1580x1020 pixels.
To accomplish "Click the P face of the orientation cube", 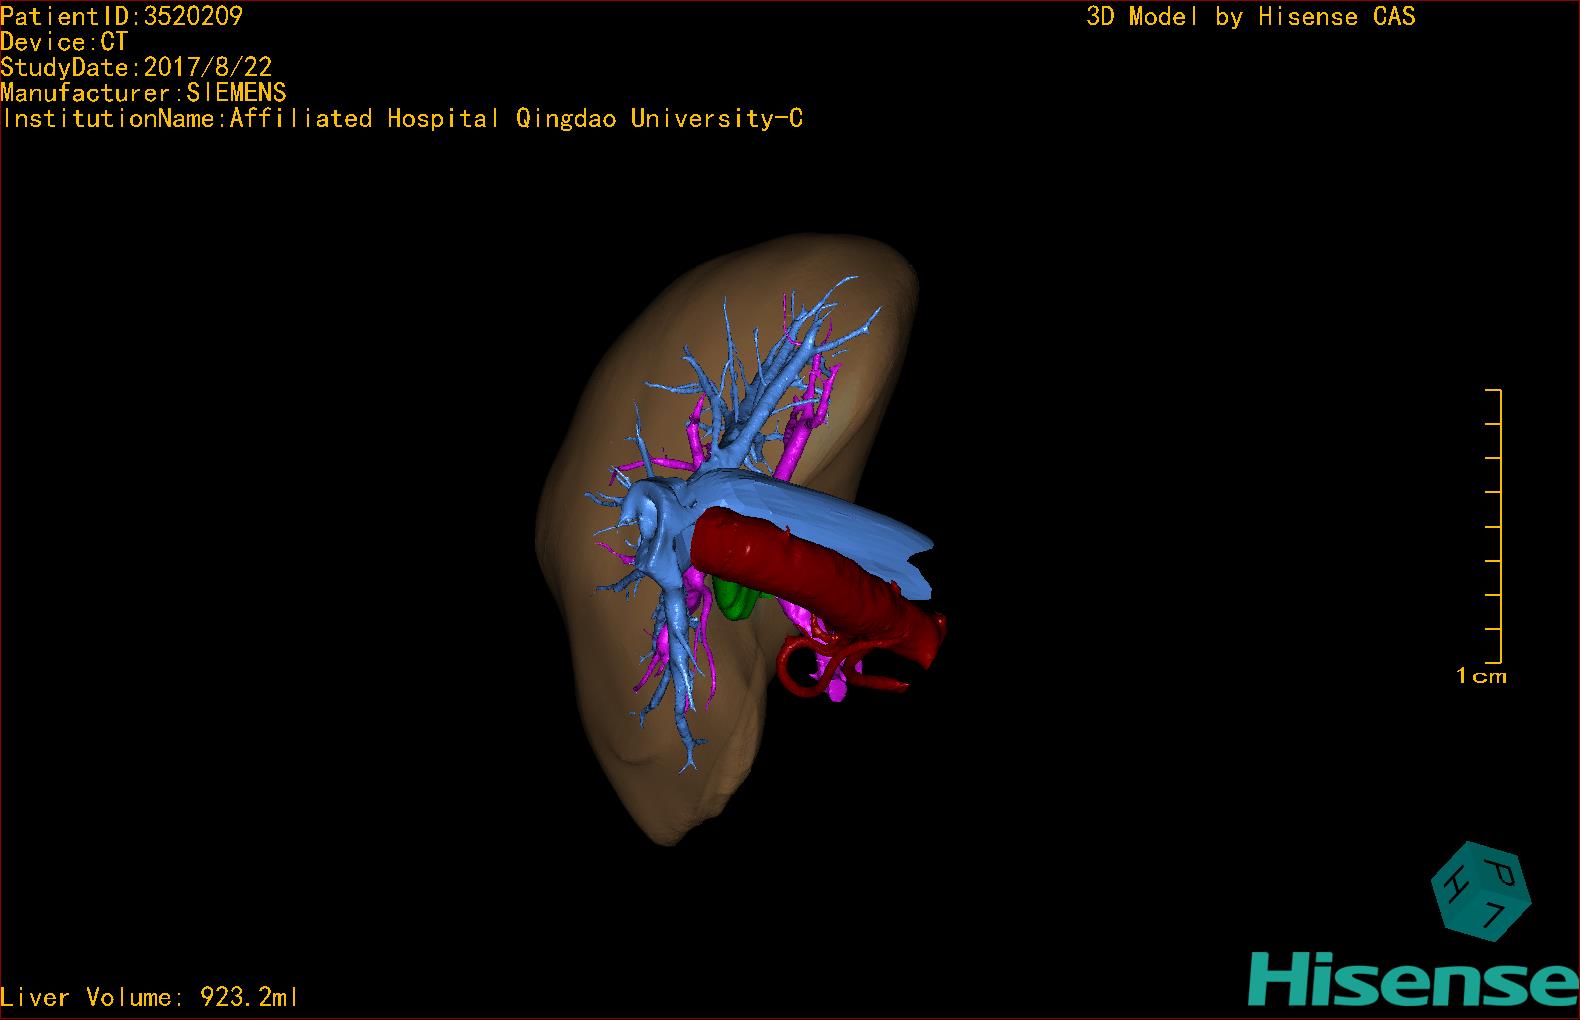I will pos(1500,873).
